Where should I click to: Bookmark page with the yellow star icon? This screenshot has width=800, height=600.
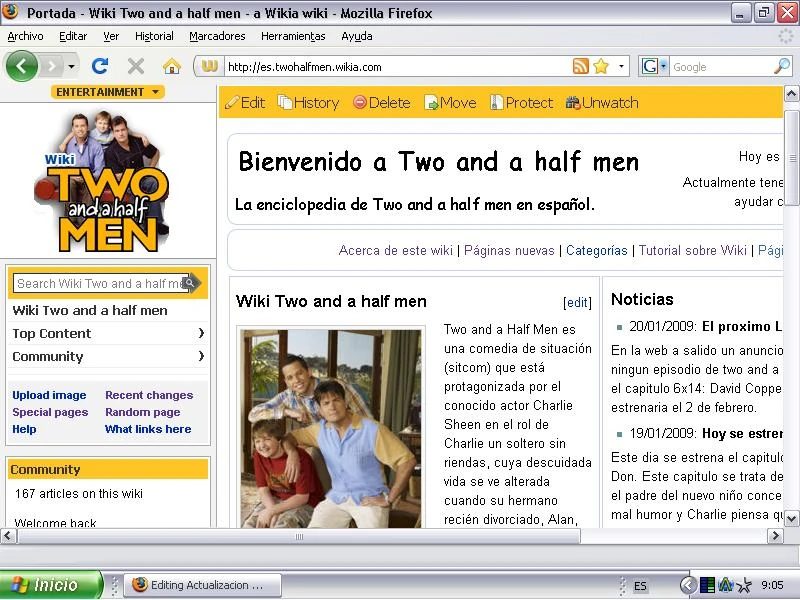click(x=602, y=66)
